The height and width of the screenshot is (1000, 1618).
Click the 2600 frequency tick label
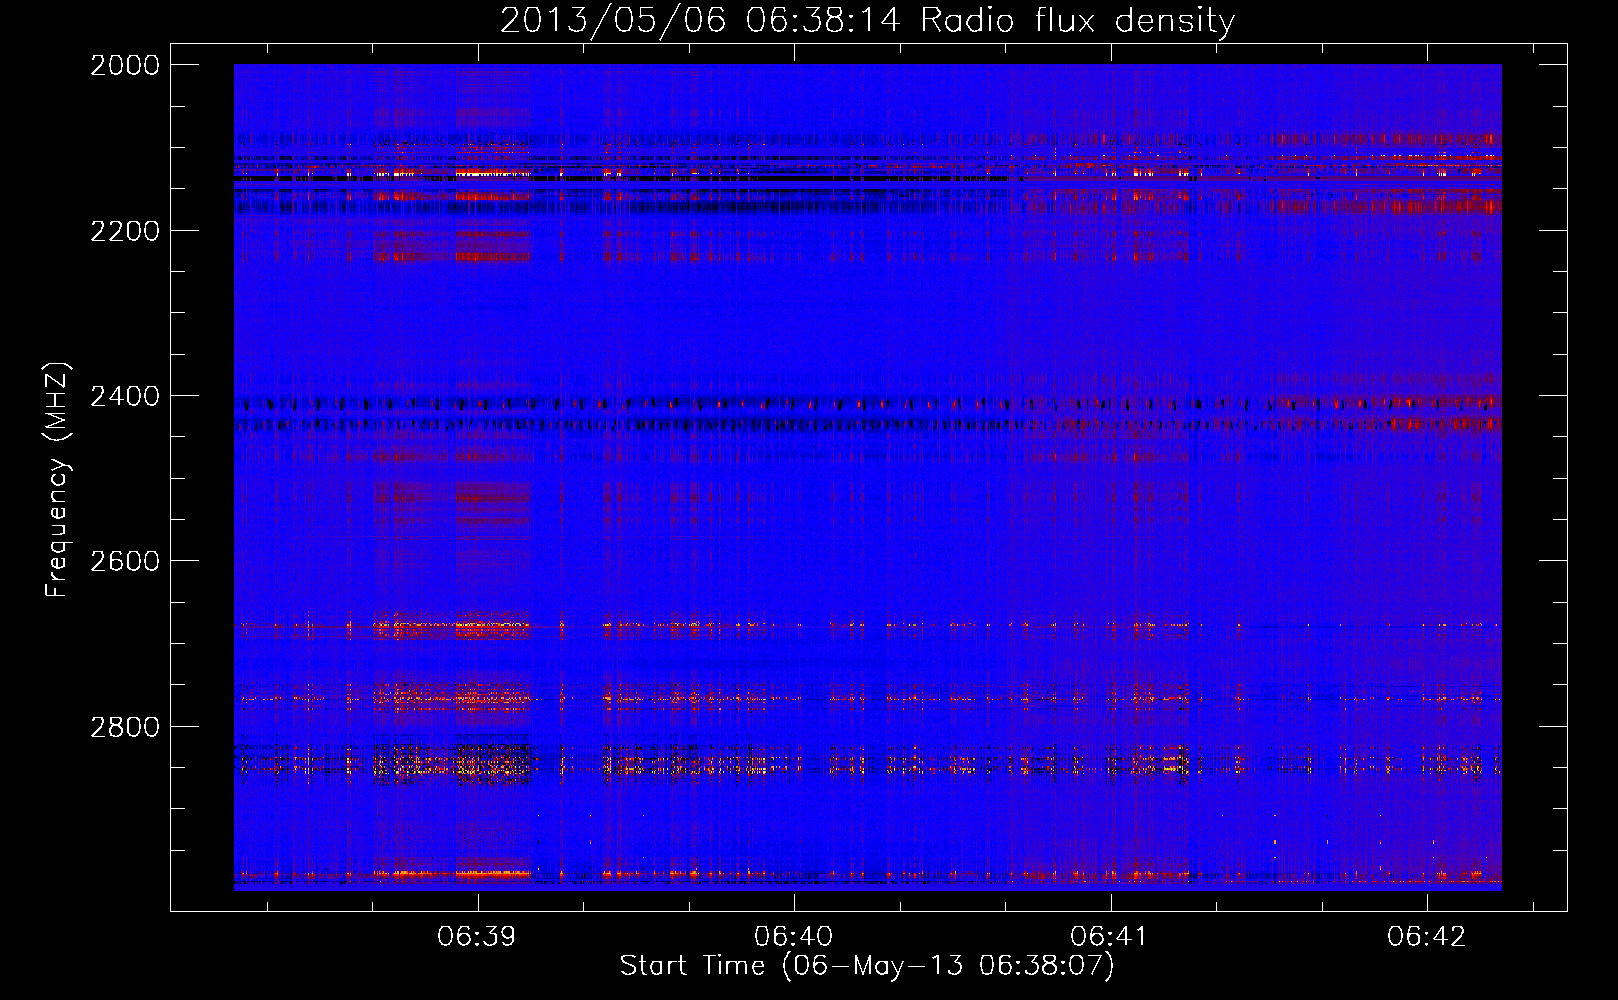[x=125, y=561]
